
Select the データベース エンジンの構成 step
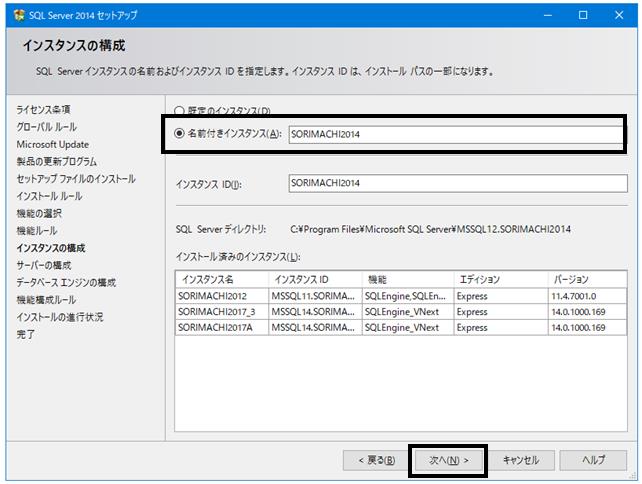tap(66, 283)
